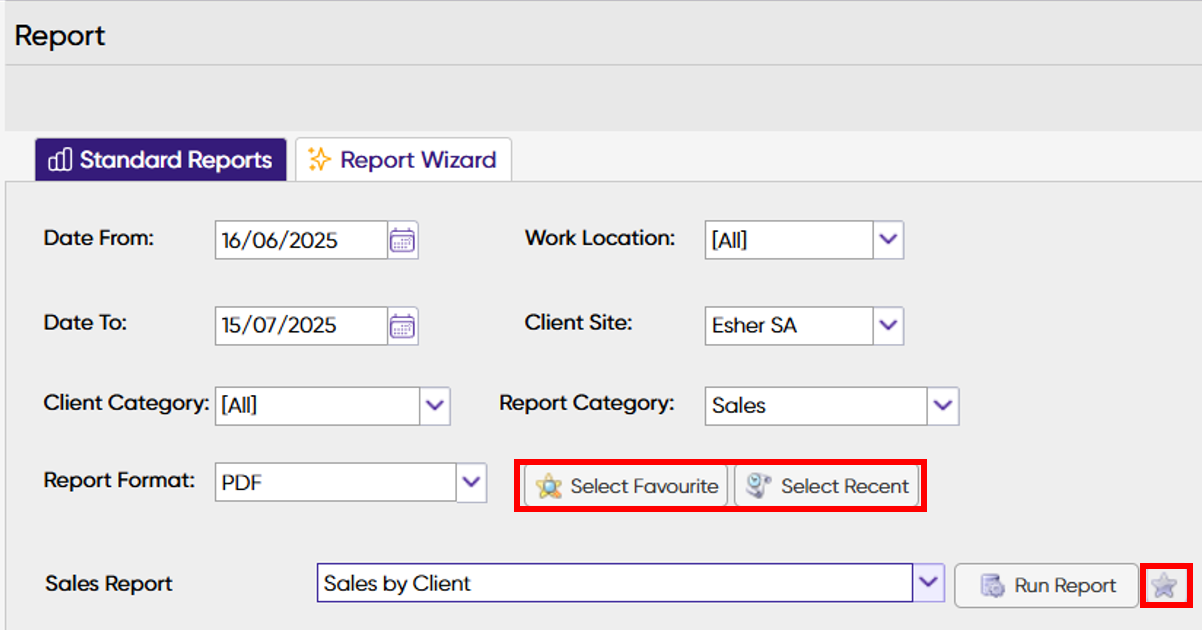Switch to the Standard Reports tab
The image size is (1202, 630).
click(x=162, y=160)
